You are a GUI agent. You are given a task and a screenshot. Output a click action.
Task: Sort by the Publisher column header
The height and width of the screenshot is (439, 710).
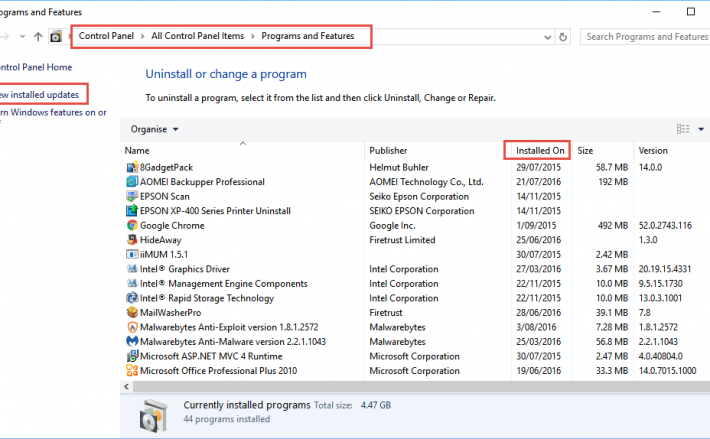[388, 151]
